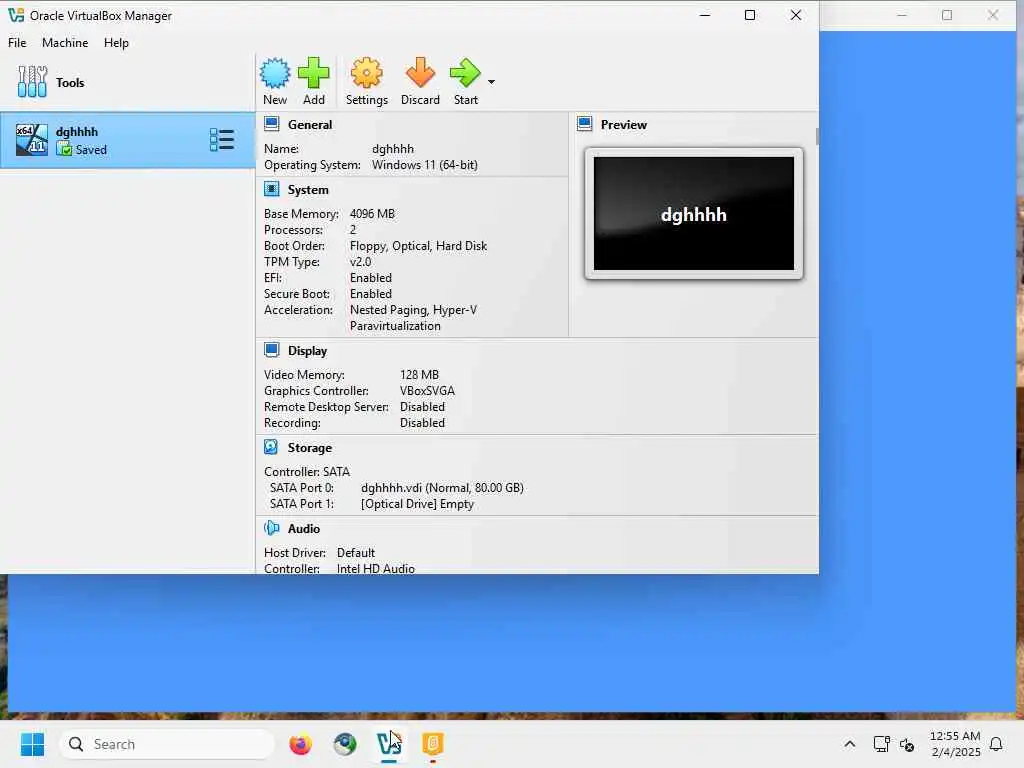Open the dghhhh machine menu list icon
Image resolution: width=1024 pixels, height=768 pixels.
222,140
